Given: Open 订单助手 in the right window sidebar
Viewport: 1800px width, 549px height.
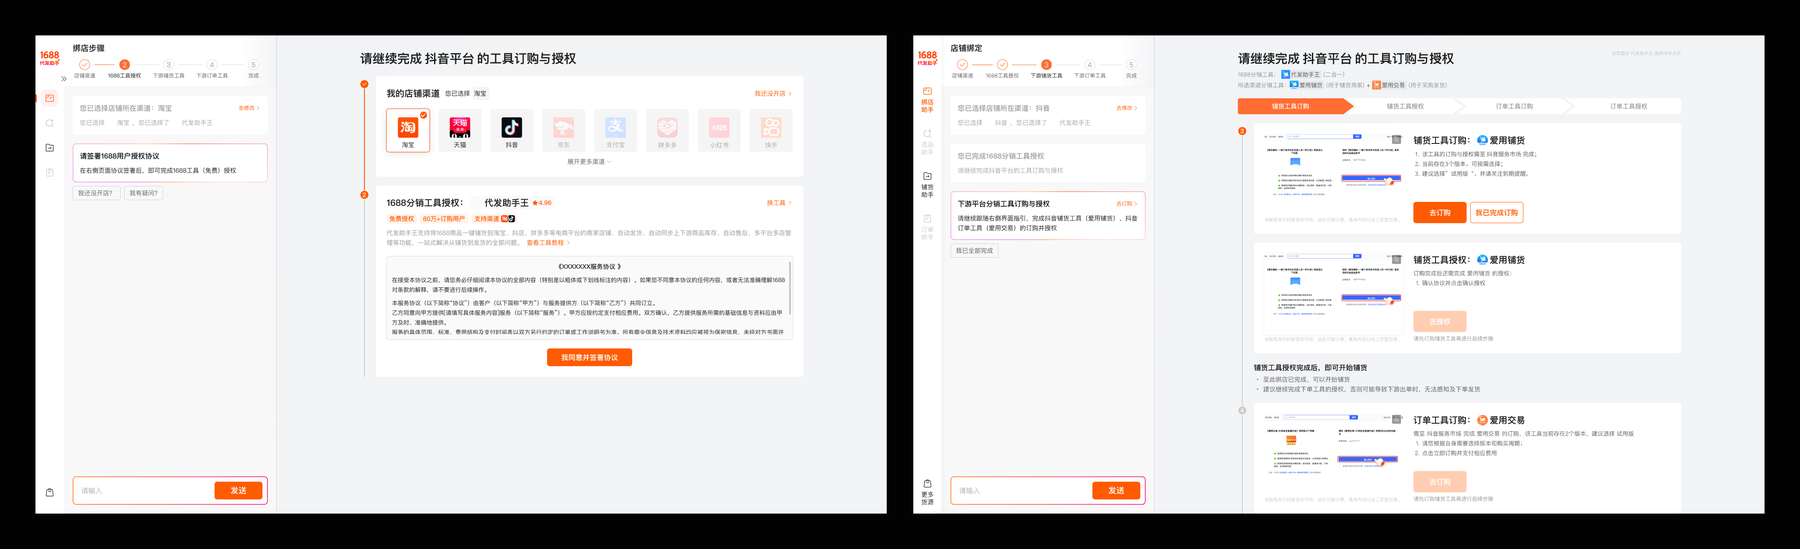Looking at the screenshot, I should click(927, 227).
